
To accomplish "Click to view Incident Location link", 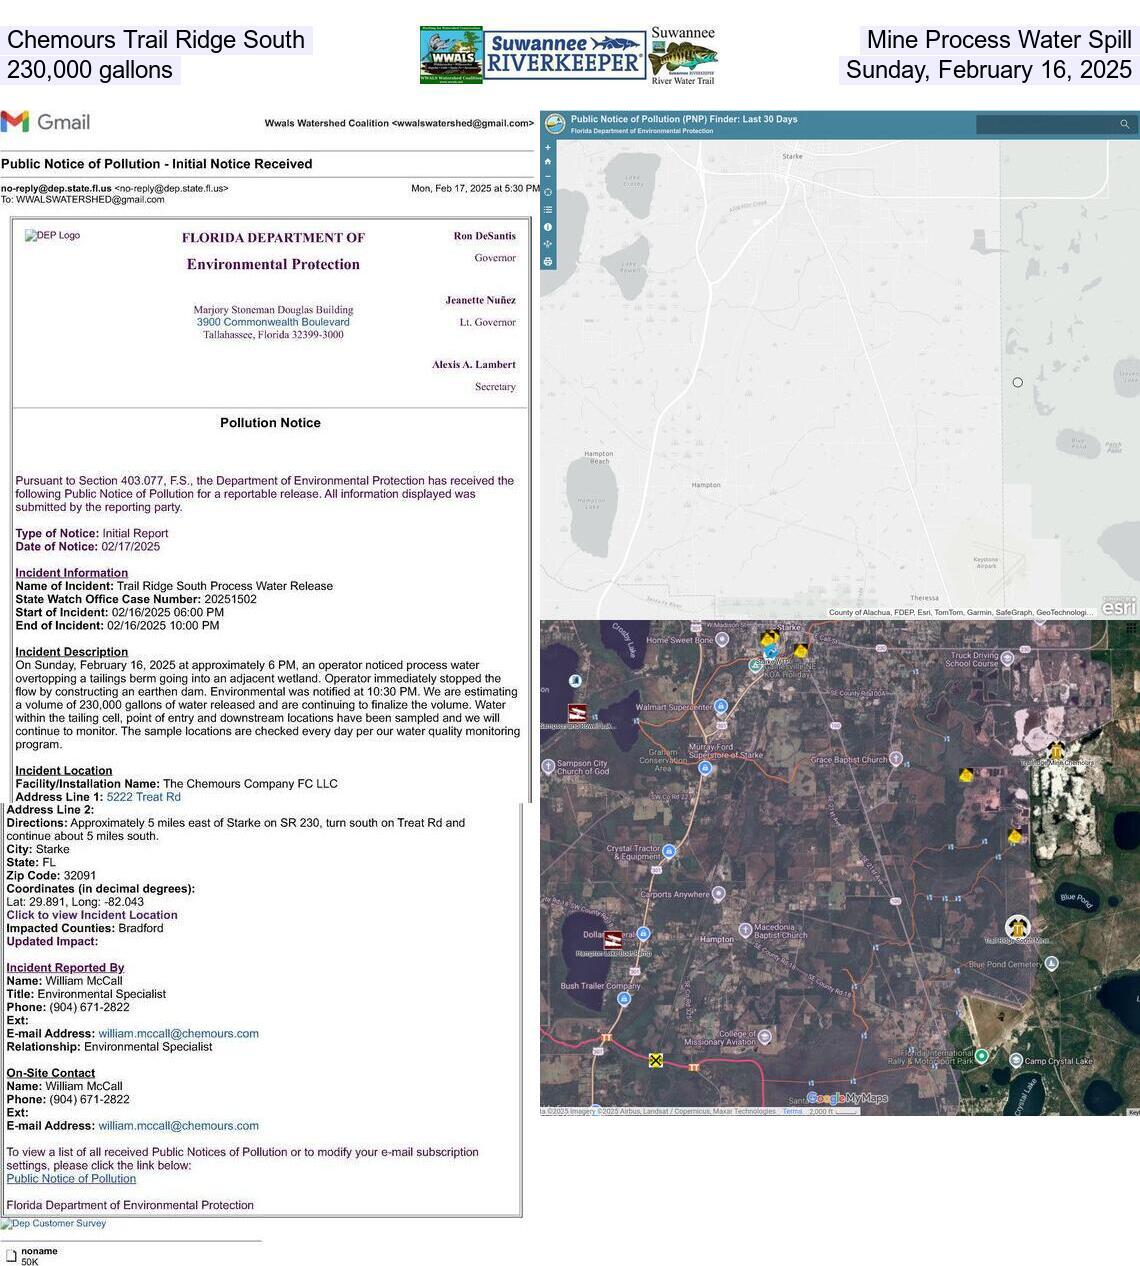I will pyautogui.click(x=92, y=915).
